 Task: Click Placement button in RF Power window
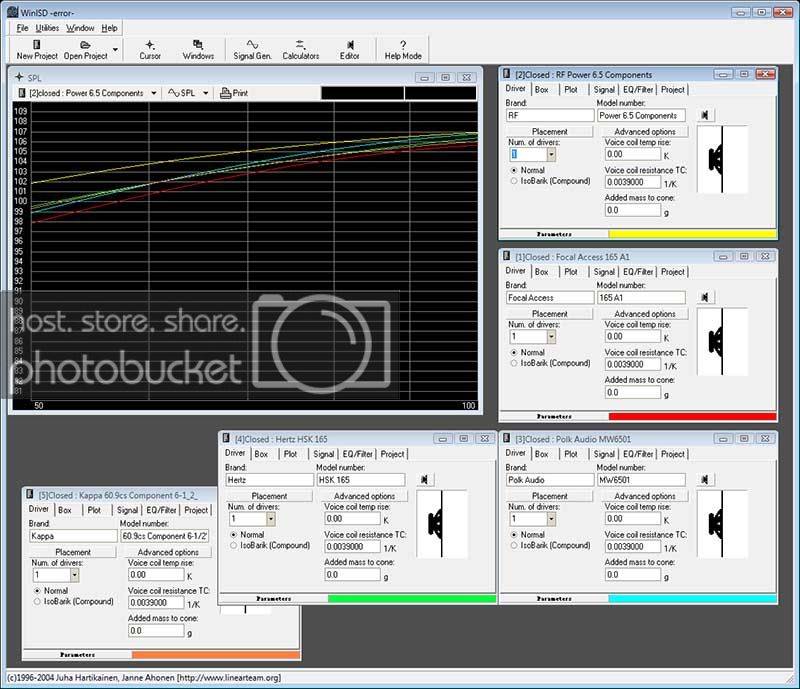(549, 131)
